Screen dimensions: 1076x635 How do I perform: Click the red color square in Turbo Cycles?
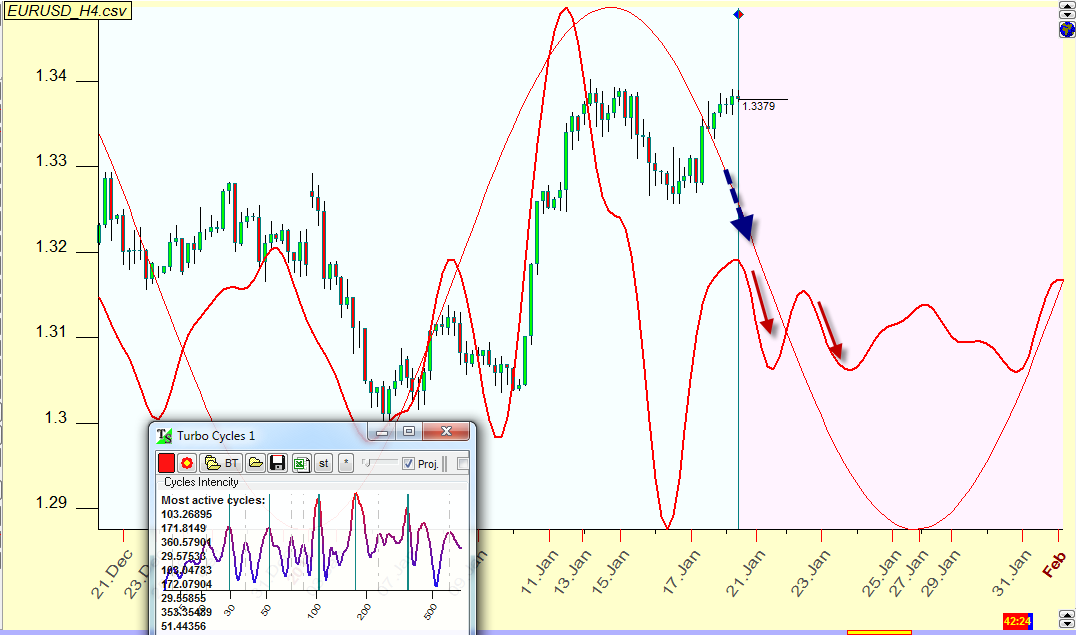pos(167,463)
